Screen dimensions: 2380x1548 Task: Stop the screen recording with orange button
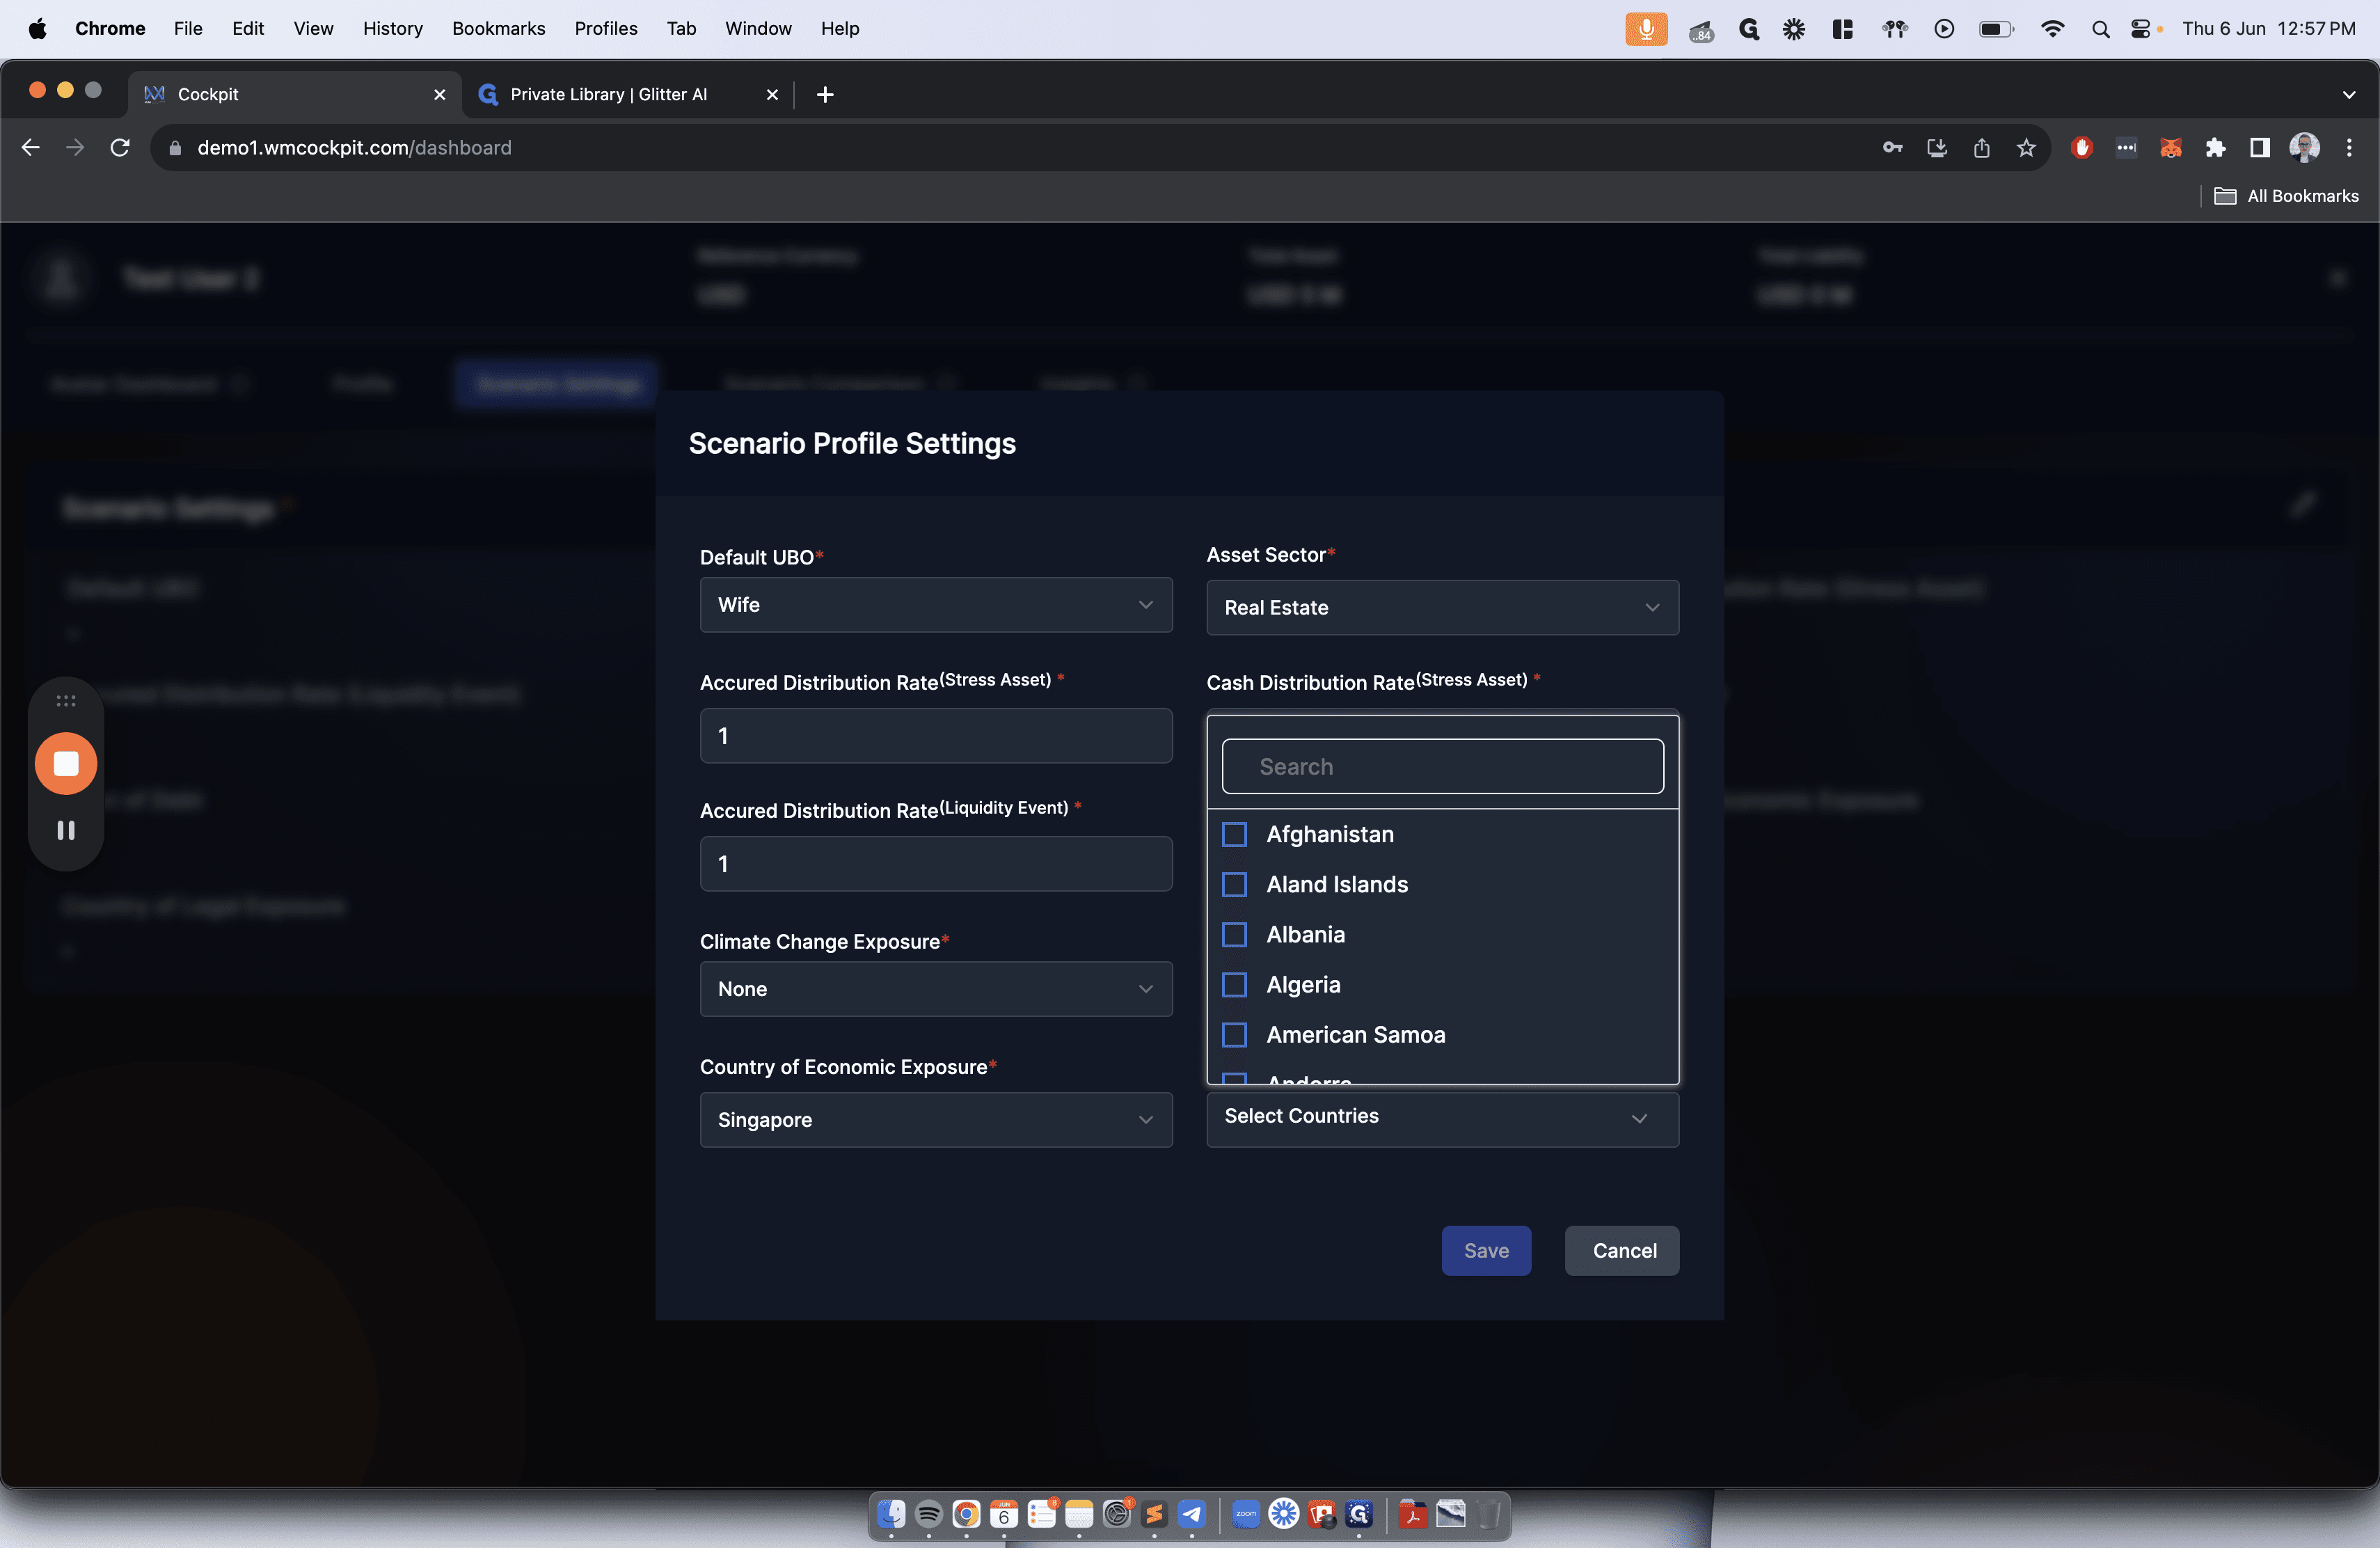[x=66, y=764]
